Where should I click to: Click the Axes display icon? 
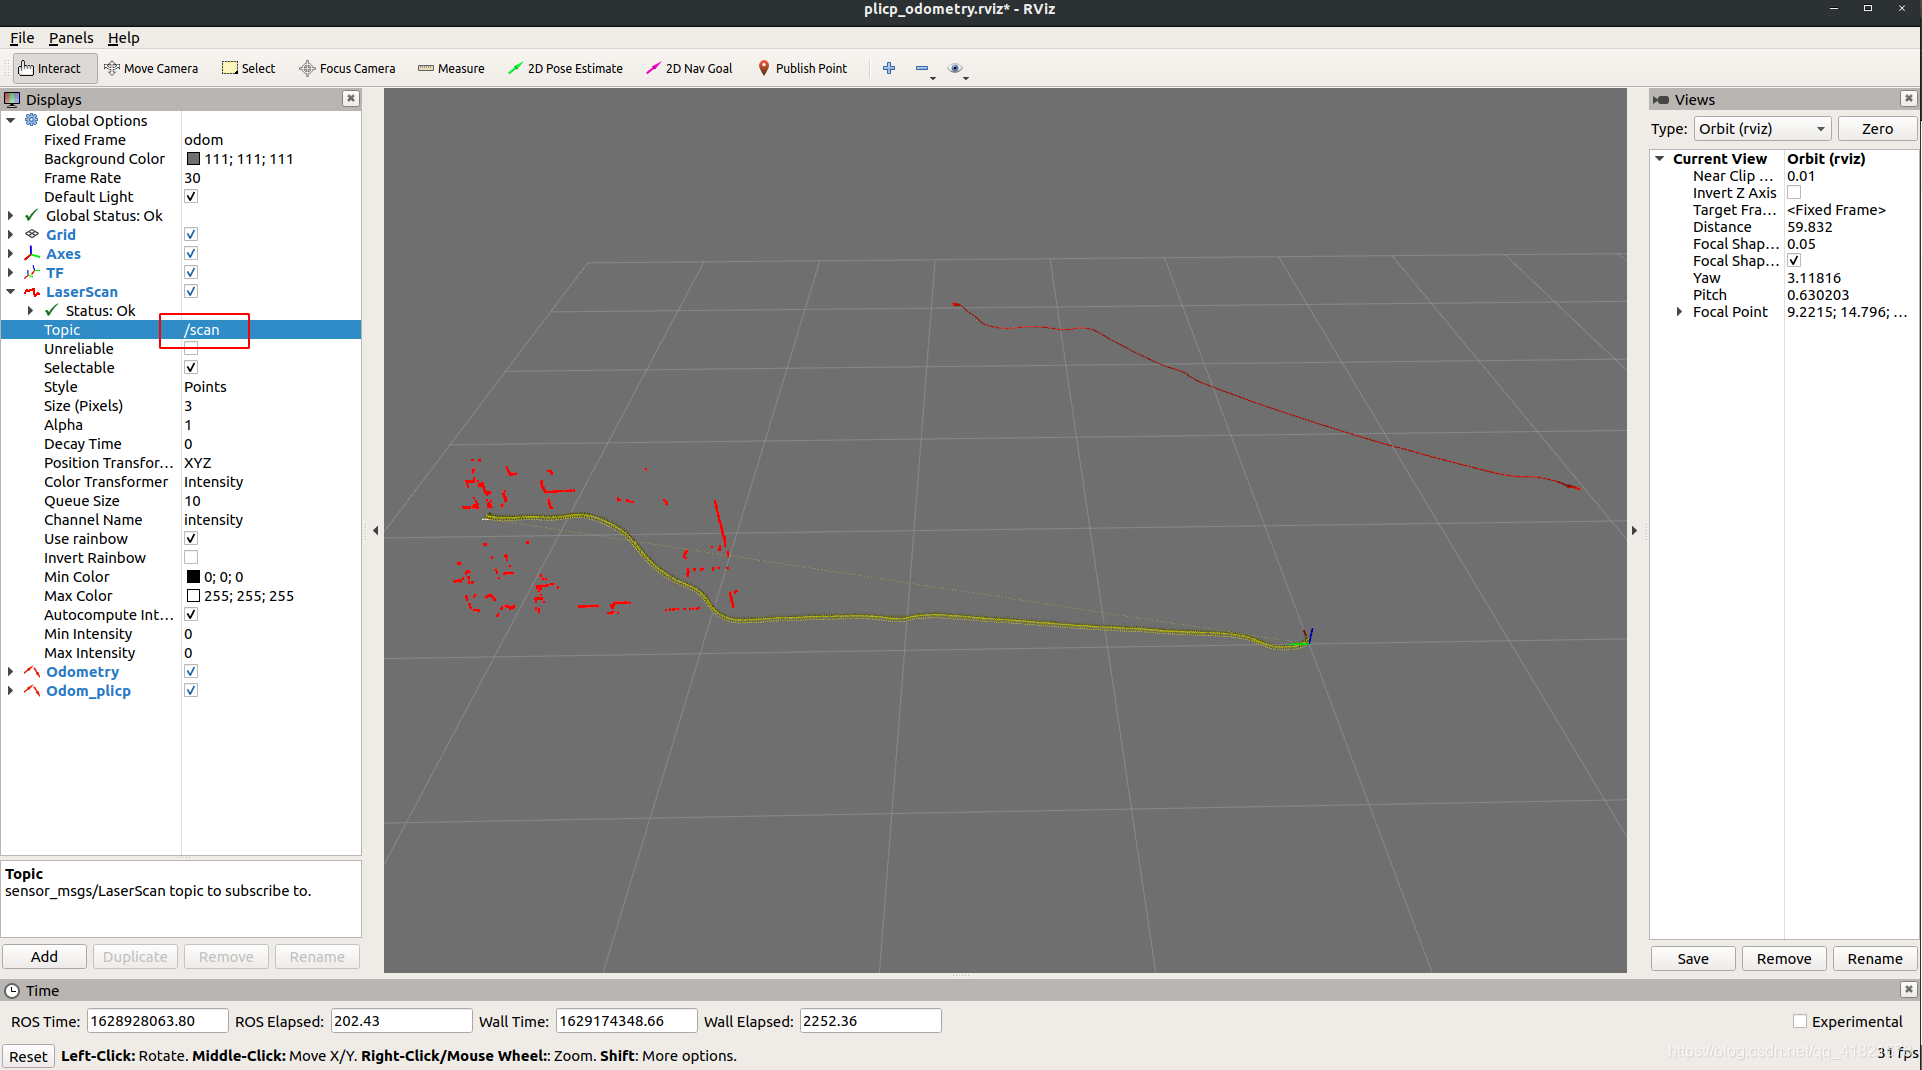32,253
